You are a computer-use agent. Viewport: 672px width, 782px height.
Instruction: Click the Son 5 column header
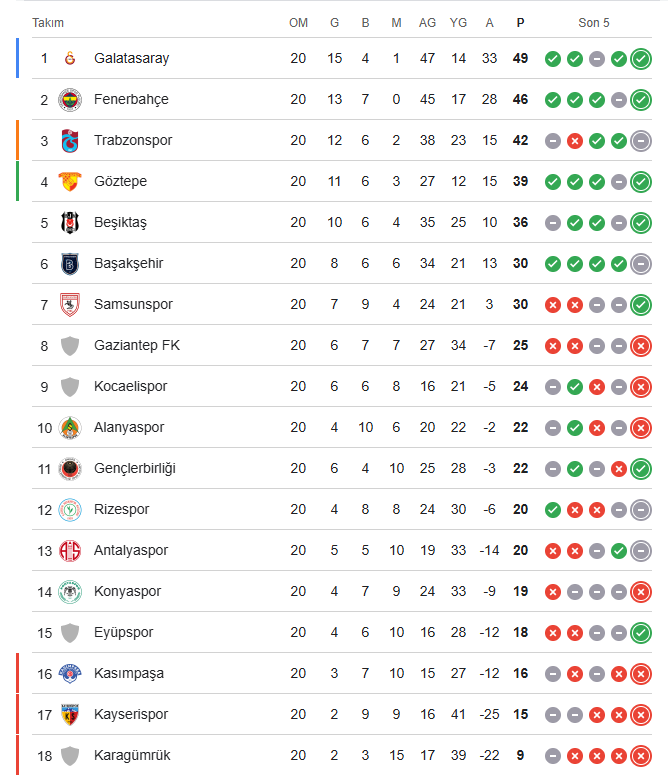(x=593, y=22)
